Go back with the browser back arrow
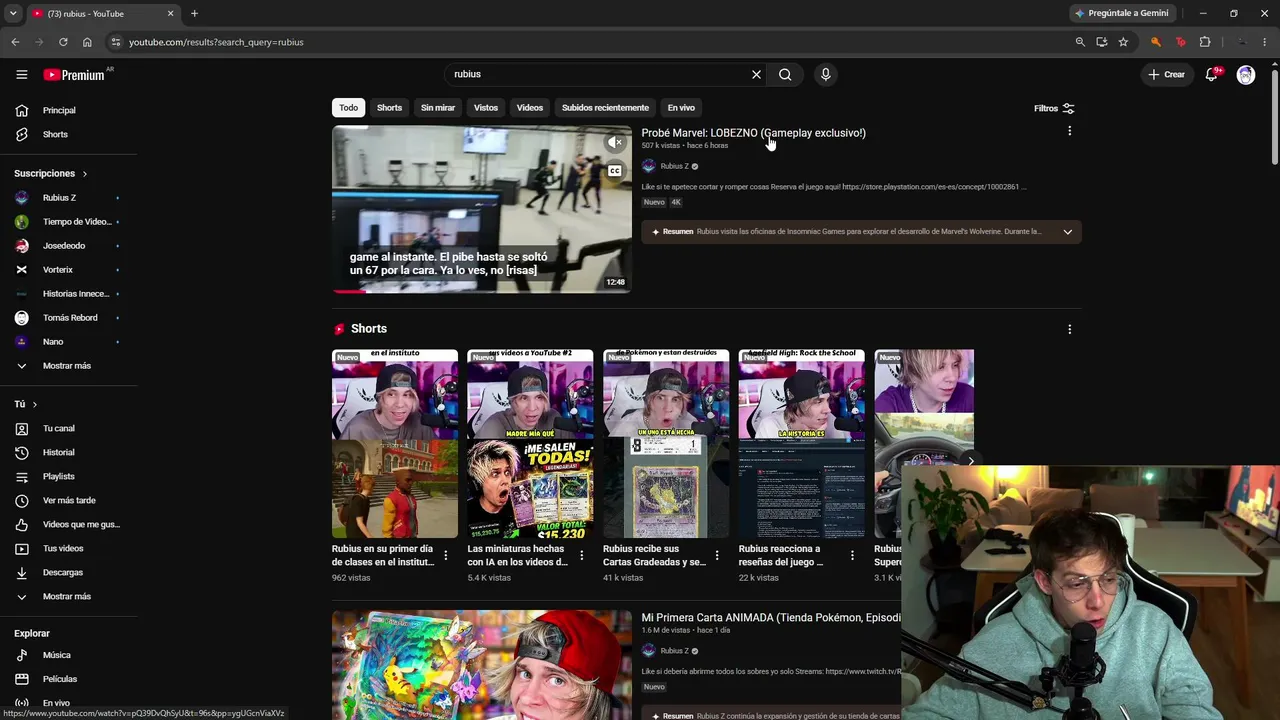Viewport: 1280px width, 720px height. 15,42
